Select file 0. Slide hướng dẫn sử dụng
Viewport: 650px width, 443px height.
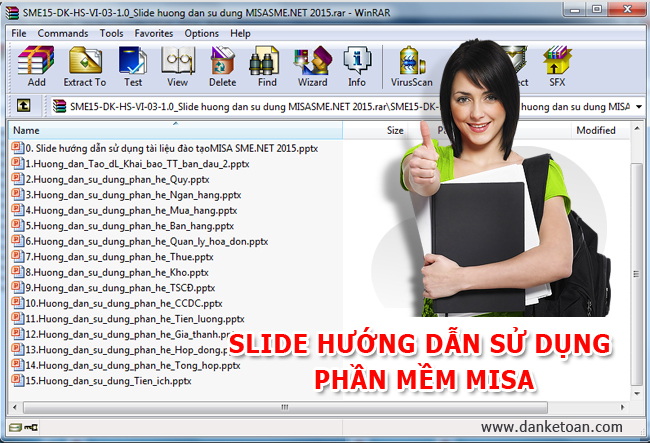(x=165, y=148)
